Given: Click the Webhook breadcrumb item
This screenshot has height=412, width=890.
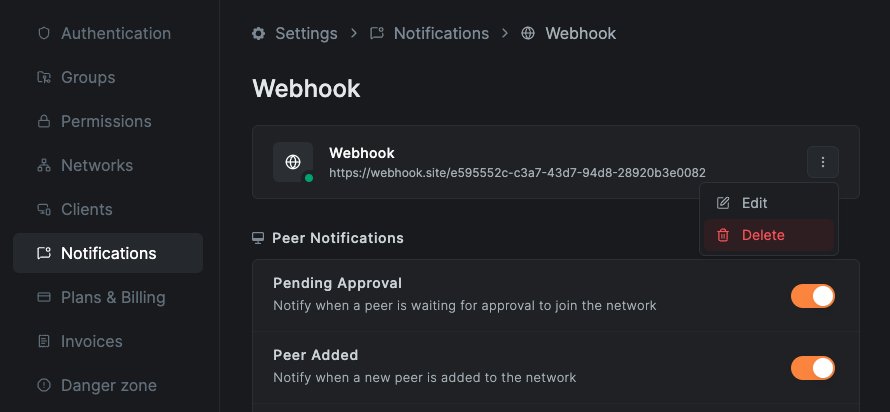Looking at the screenshot, I should [580, 33].
